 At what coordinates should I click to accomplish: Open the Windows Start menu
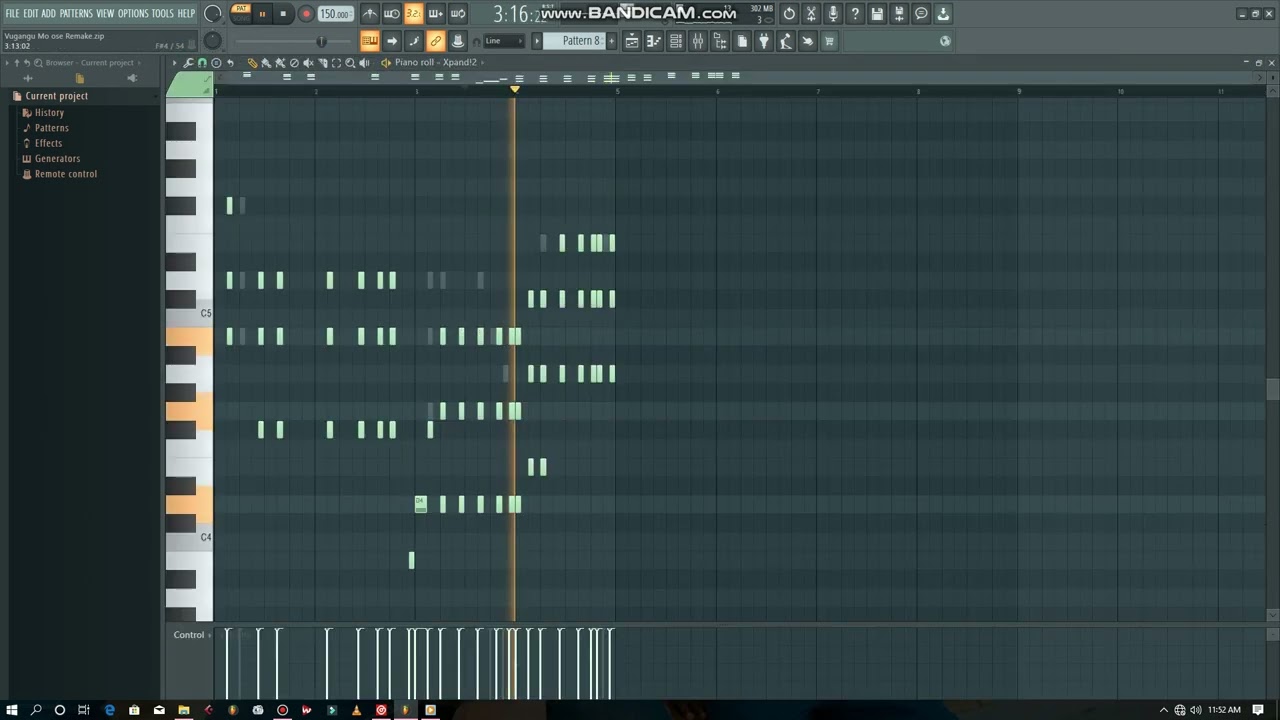pyautogui.click(x=12, y=710)
